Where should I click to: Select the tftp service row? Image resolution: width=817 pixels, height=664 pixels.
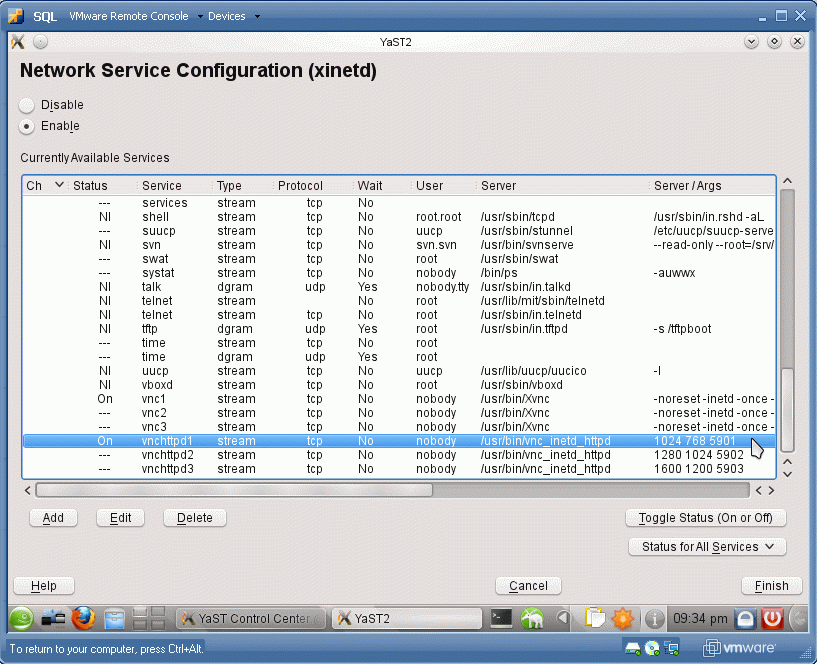click(399, 329)
